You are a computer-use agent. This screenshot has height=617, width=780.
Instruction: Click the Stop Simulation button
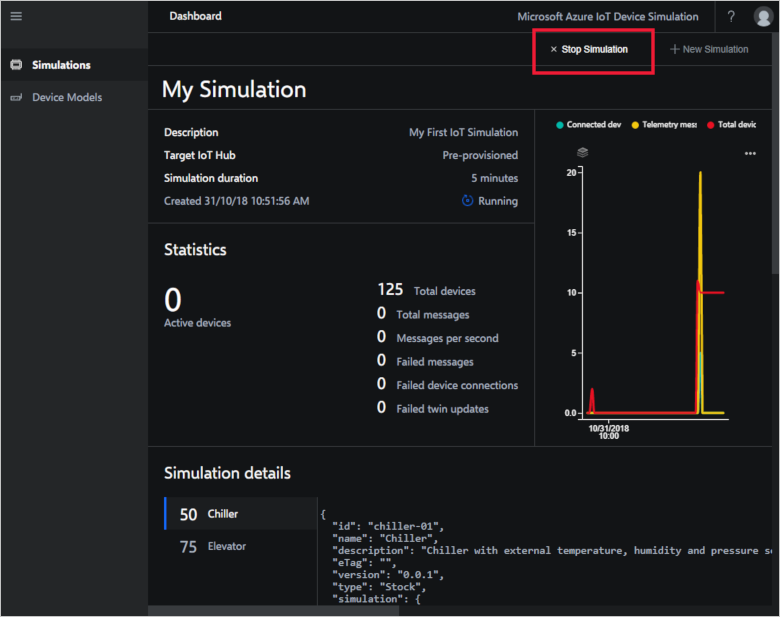click(594, 50)
